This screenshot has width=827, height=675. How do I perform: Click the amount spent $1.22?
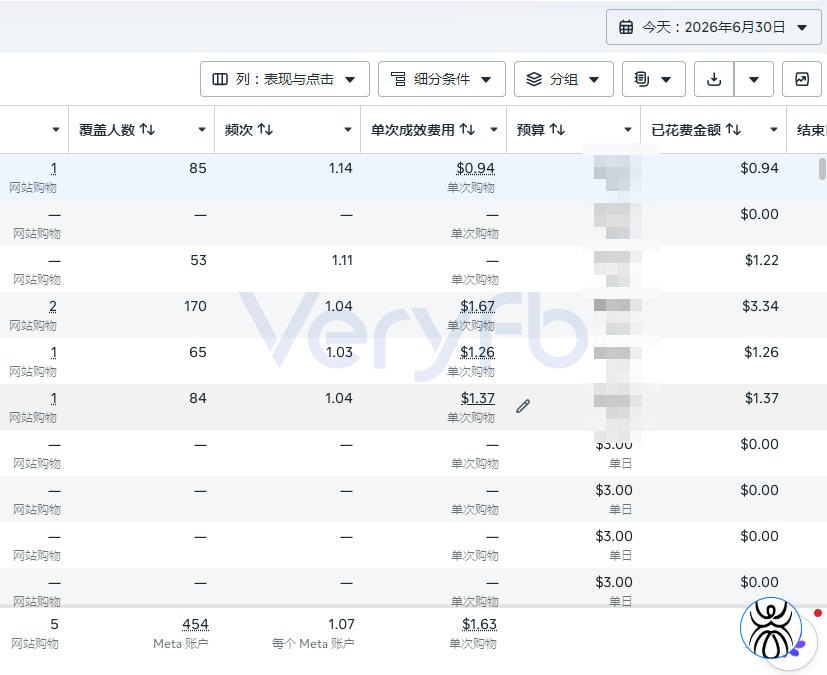762,260
